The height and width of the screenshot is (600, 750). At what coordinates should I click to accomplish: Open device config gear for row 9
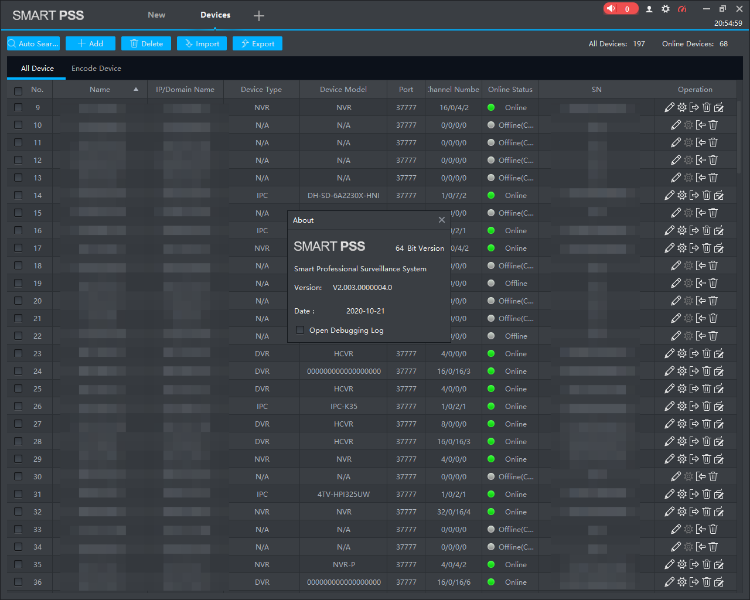tap(682, 108)
